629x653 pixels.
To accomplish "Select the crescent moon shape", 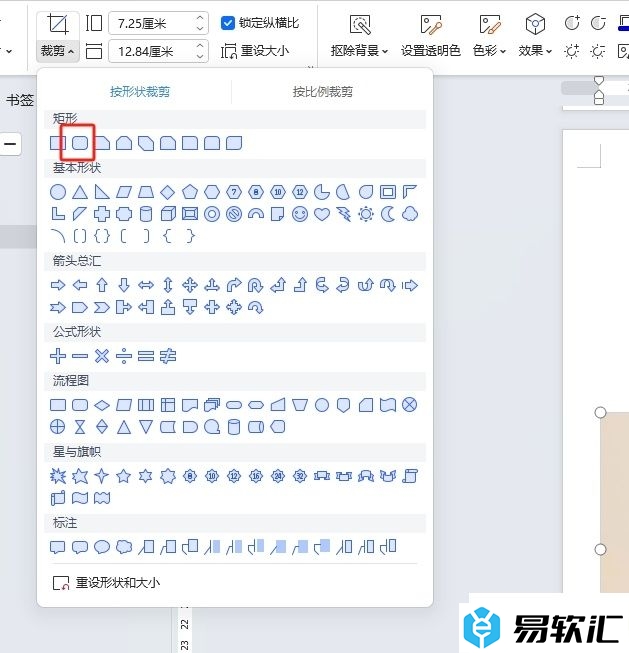I will point(388,214).
